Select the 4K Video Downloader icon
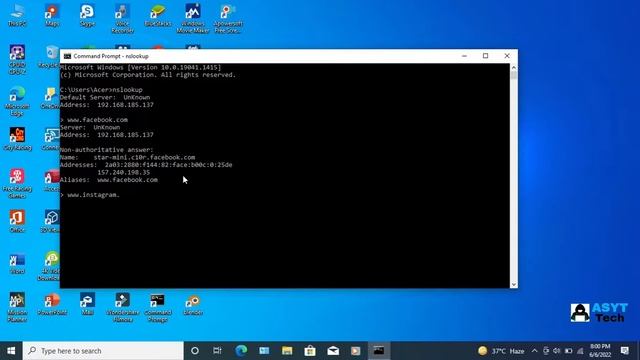Screen dimensions: 640x360 [50, 266]
